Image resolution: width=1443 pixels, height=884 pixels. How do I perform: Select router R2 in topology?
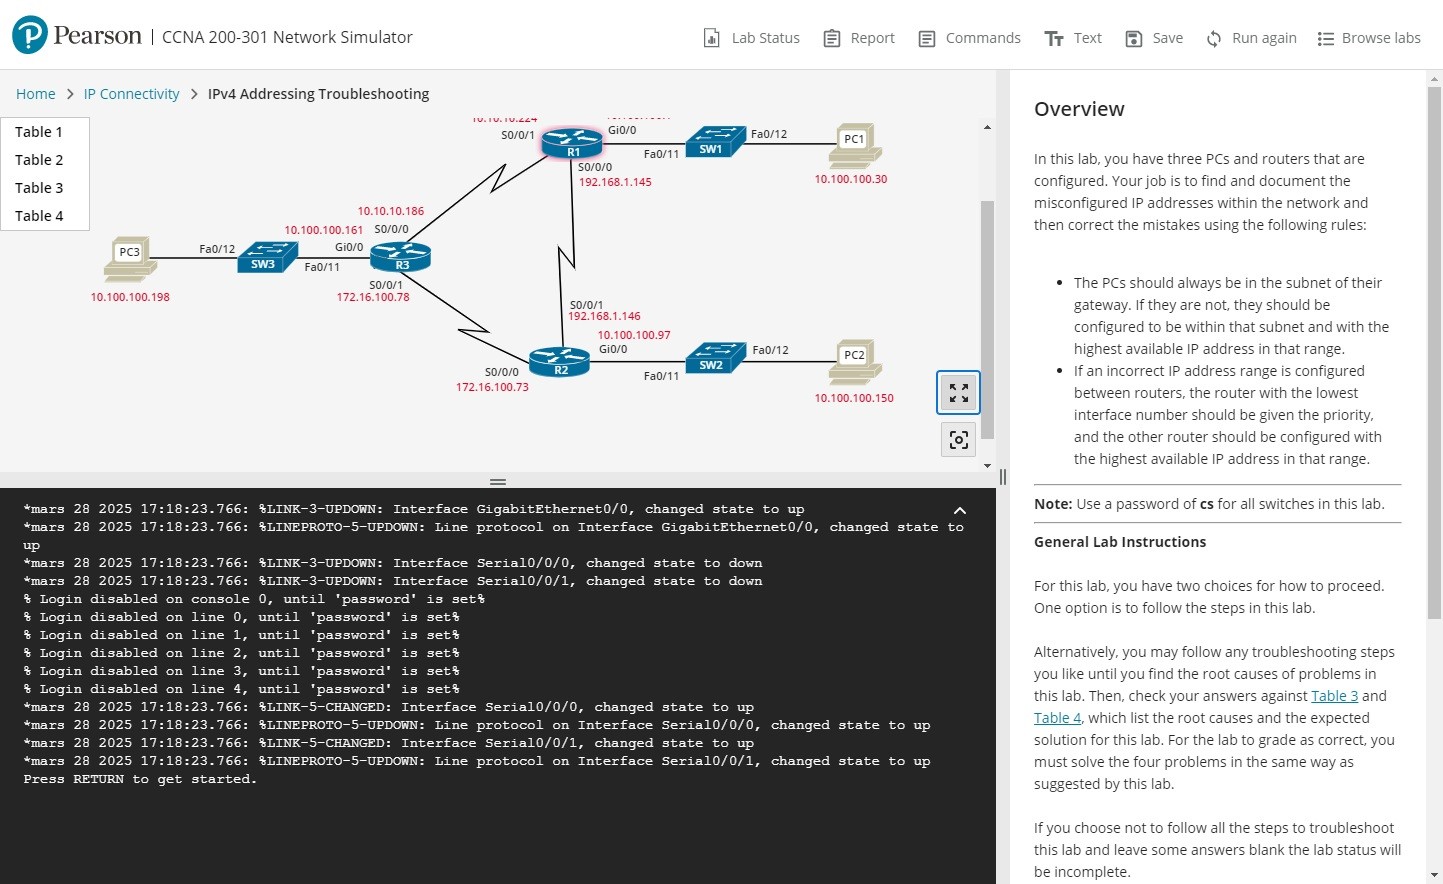[560, 361]
